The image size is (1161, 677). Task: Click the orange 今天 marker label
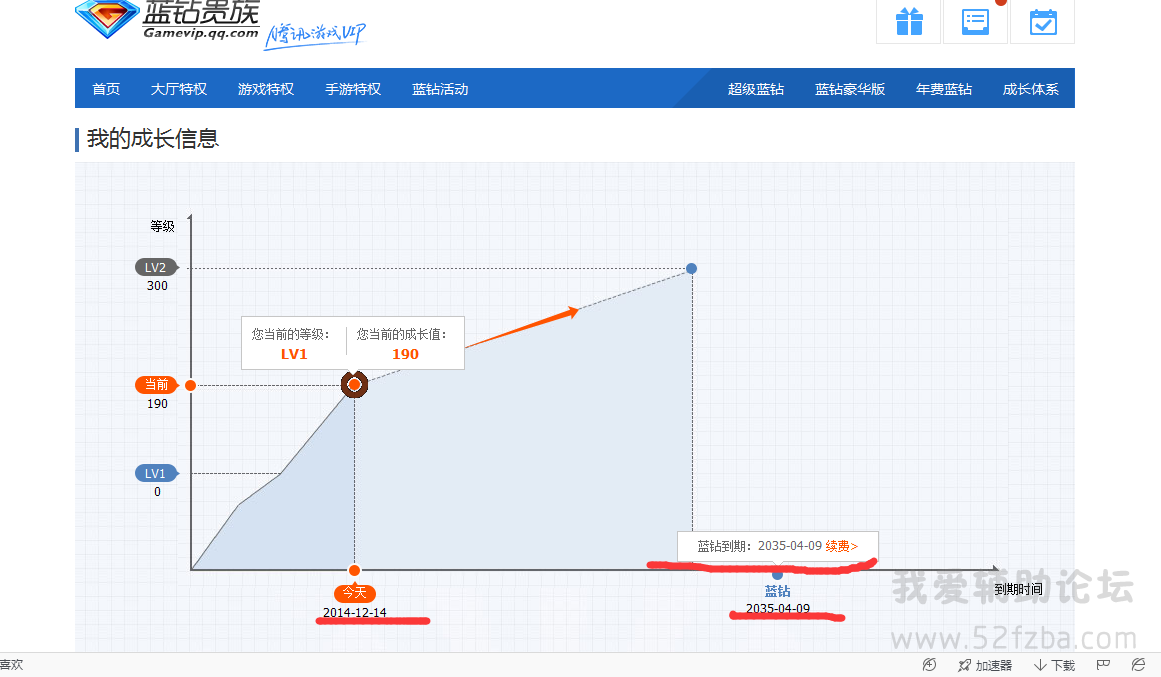(355, 593)
